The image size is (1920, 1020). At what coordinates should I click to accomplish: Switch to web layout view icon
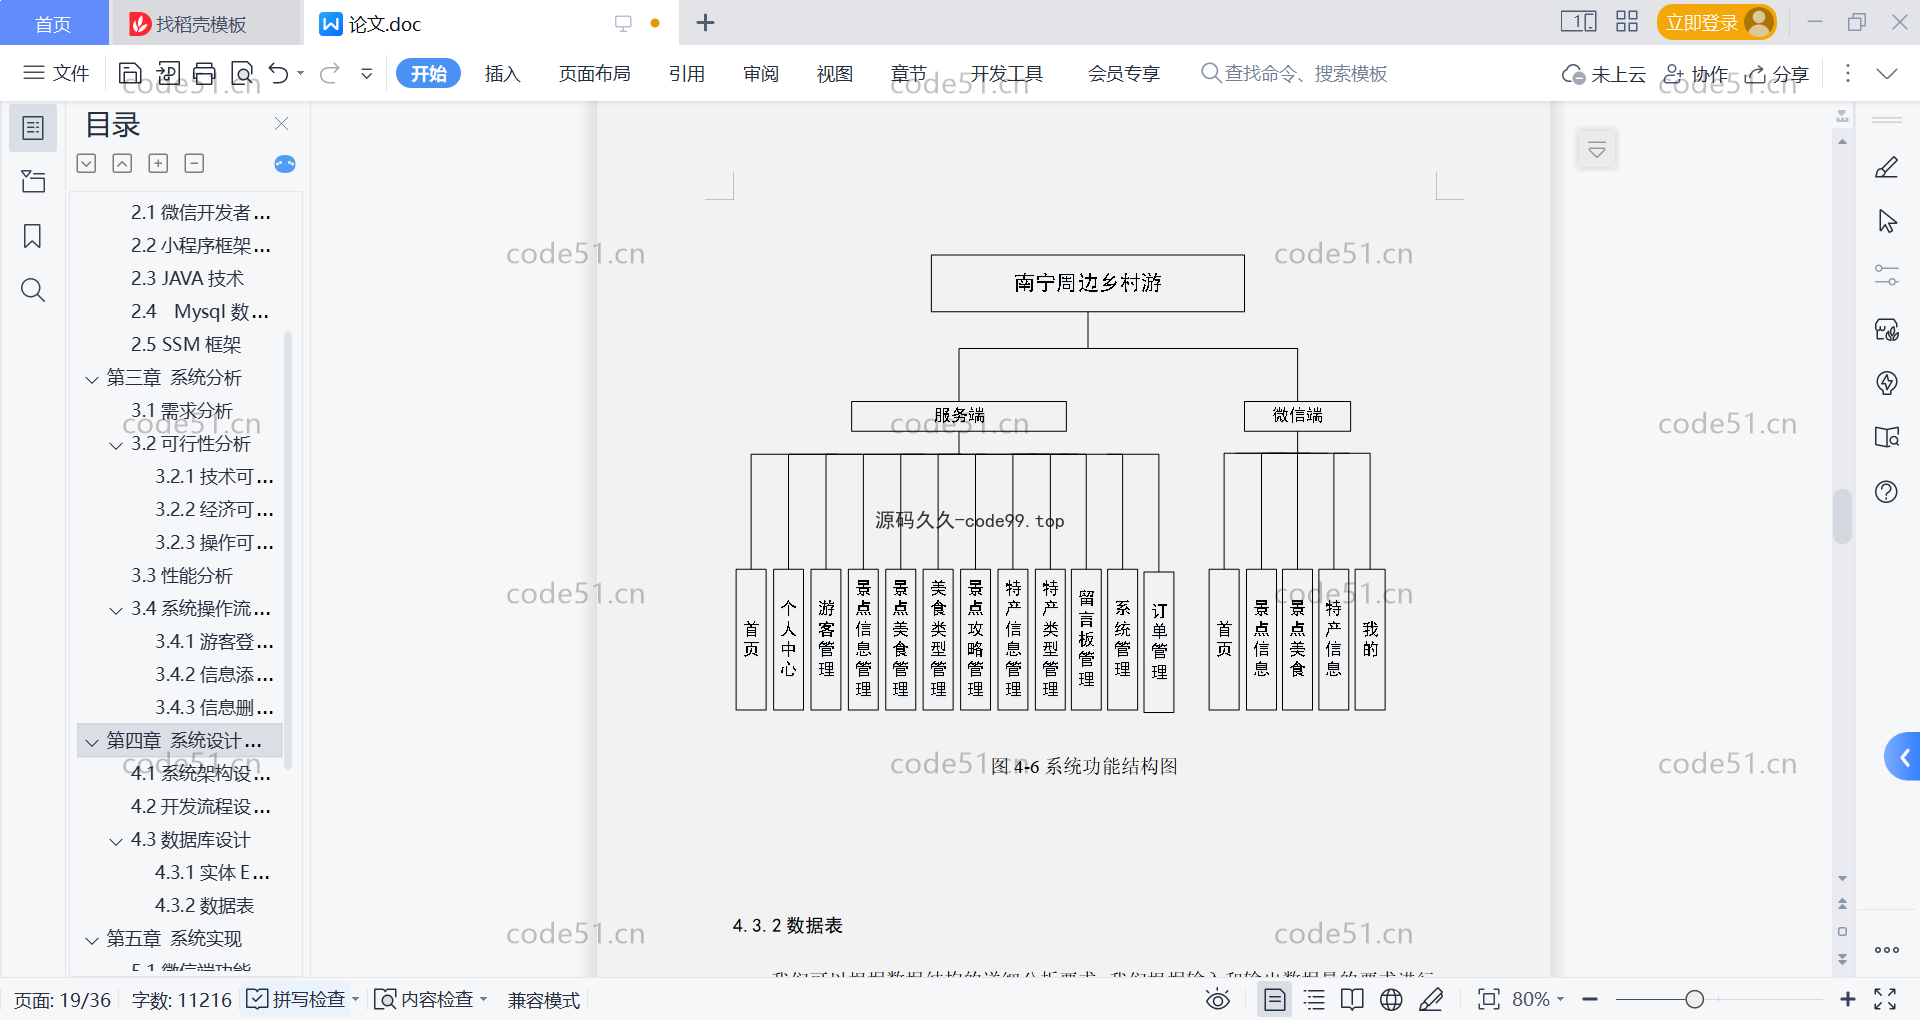[1391, 1000]
